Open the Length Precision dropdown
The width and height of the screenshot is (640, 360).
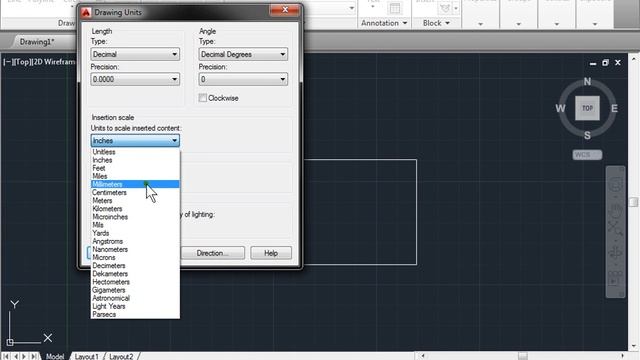(135, 79)
